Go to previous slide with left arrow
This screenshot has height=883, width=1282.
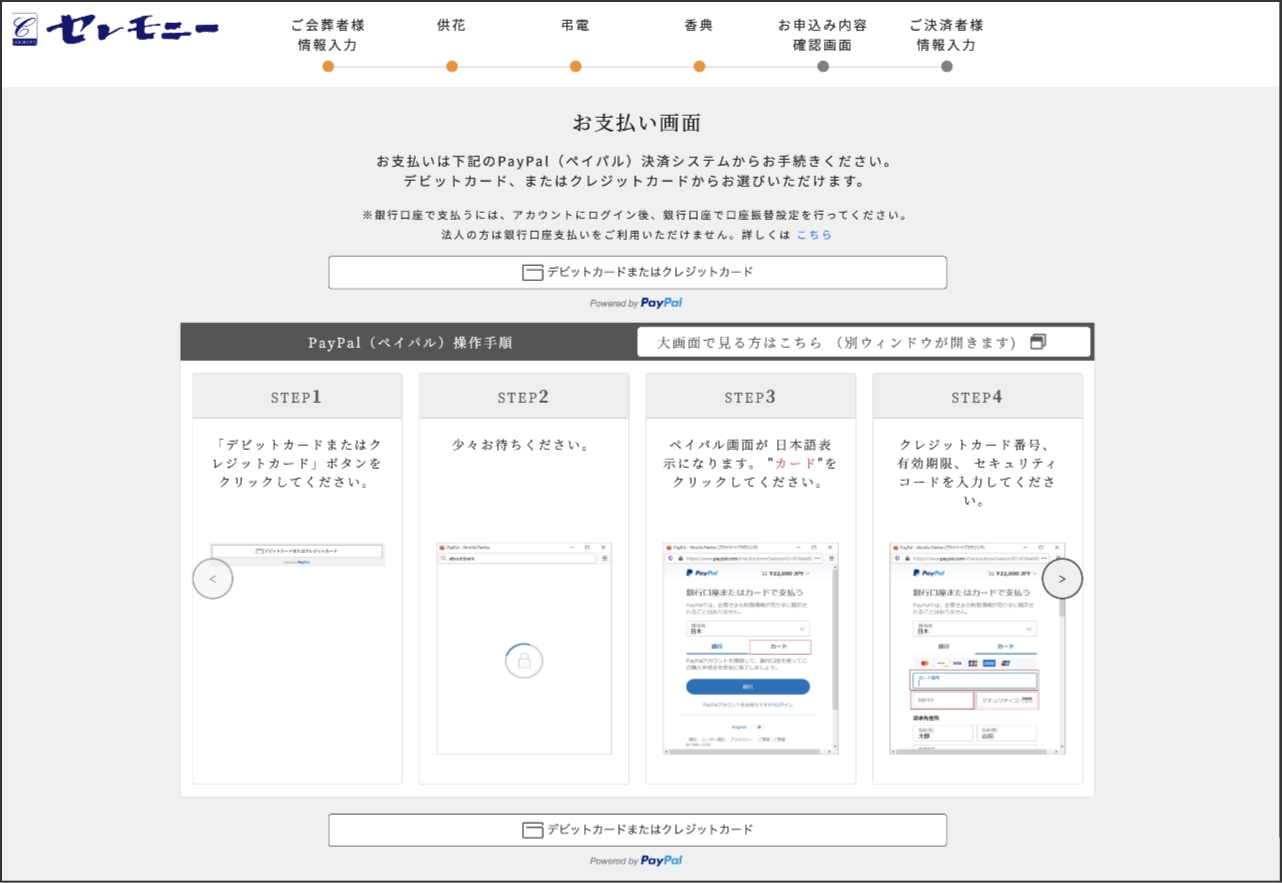tap(212, 579)
